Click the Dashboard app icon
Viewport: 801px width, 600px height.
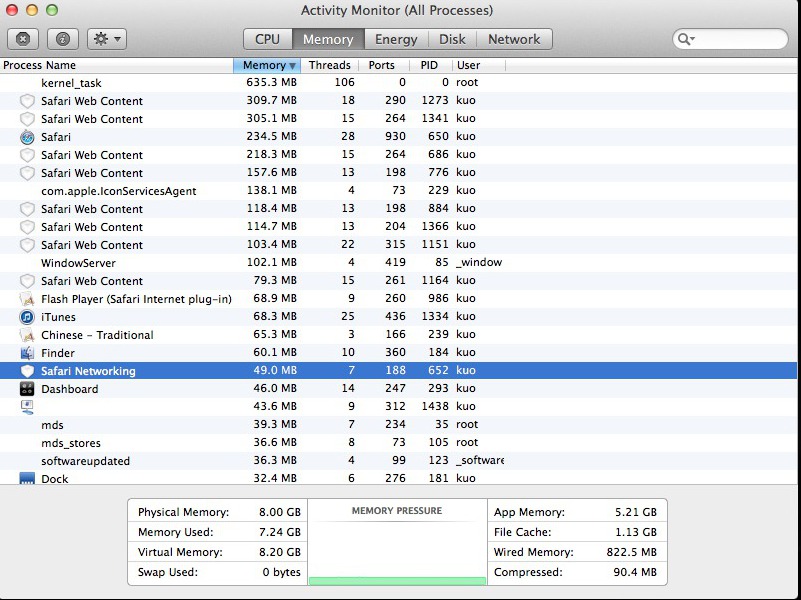point(27,389)
